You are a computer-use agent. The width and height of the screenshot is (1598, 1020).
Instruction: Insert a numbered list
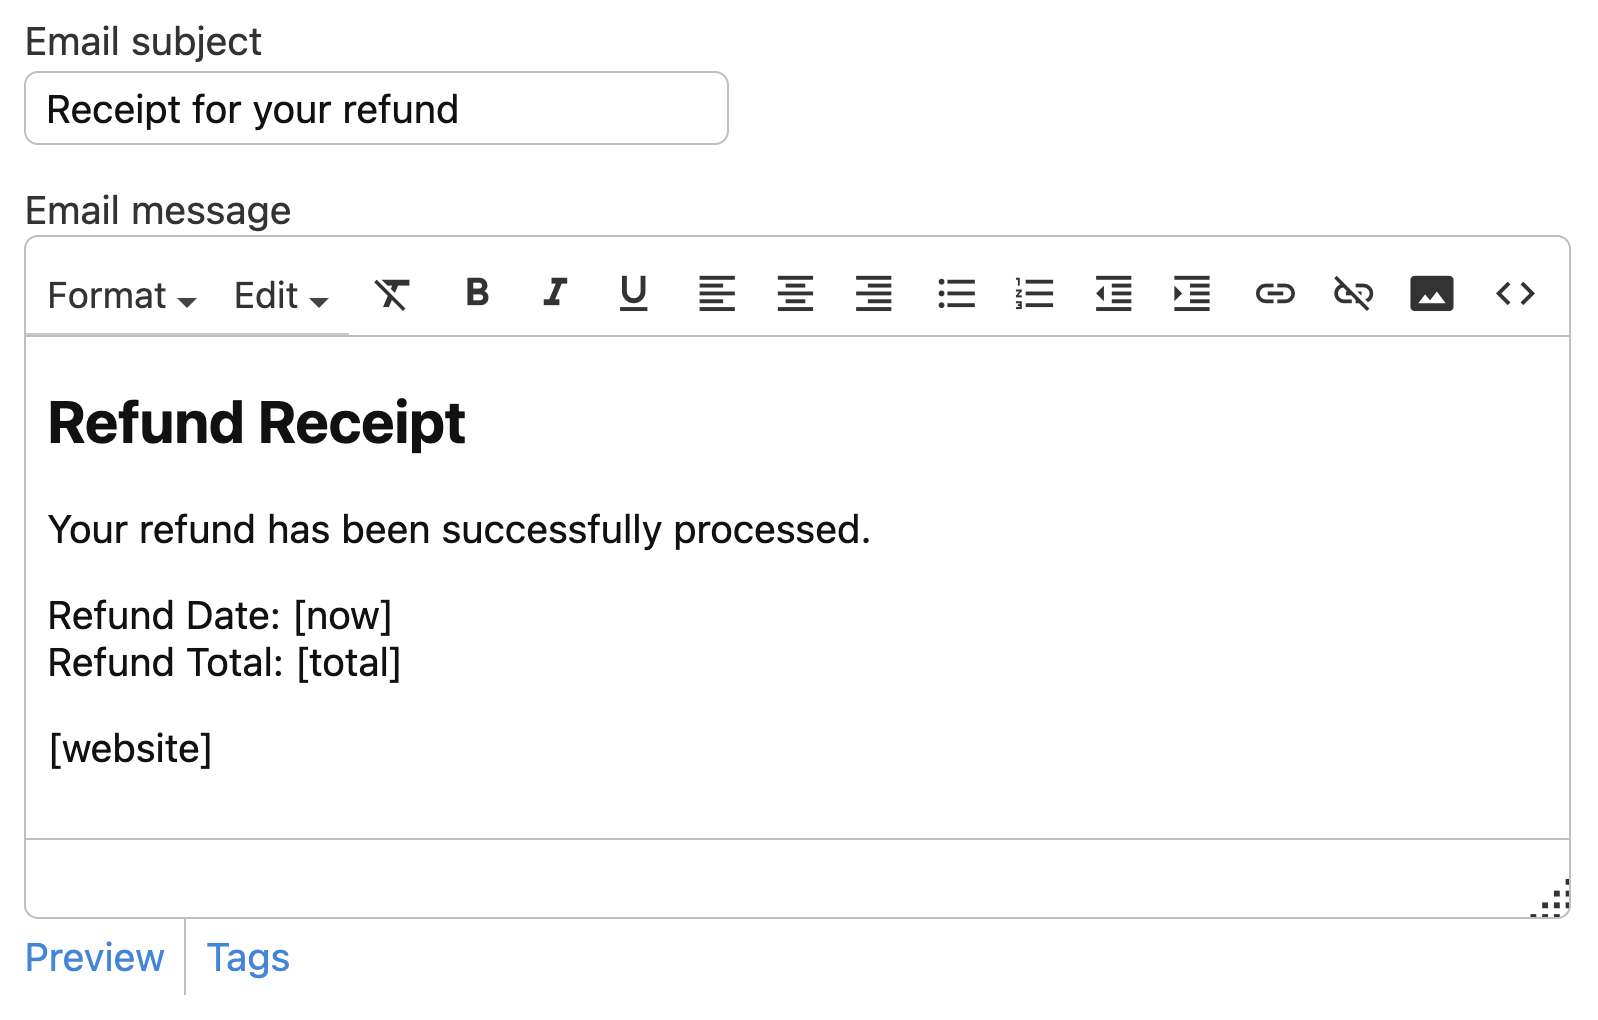tap(1034, 294)
